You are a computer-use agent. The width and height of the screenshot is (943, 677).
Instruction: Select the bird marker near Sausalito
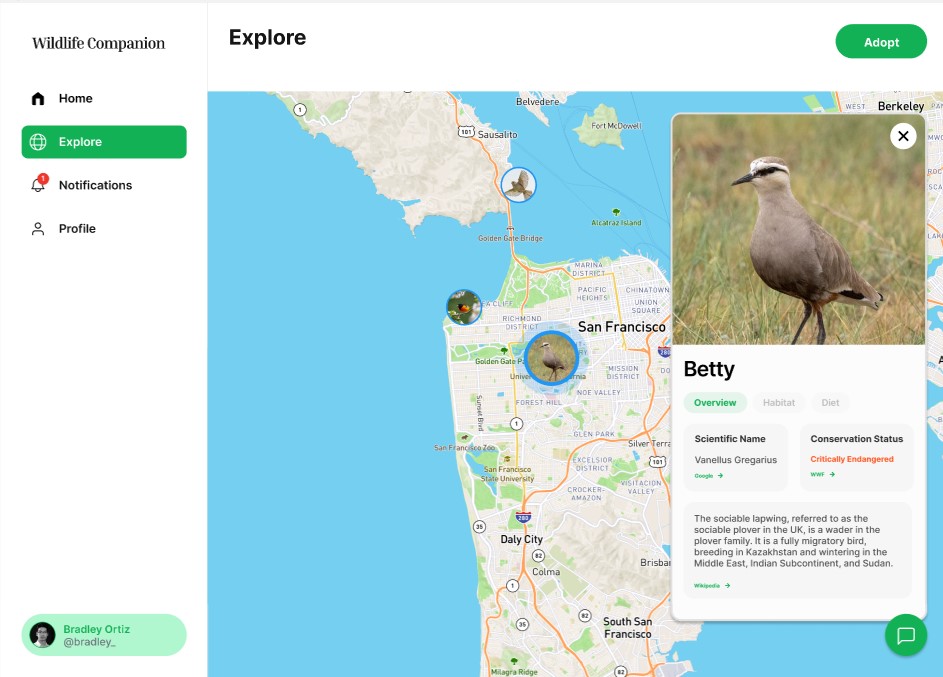518,184
